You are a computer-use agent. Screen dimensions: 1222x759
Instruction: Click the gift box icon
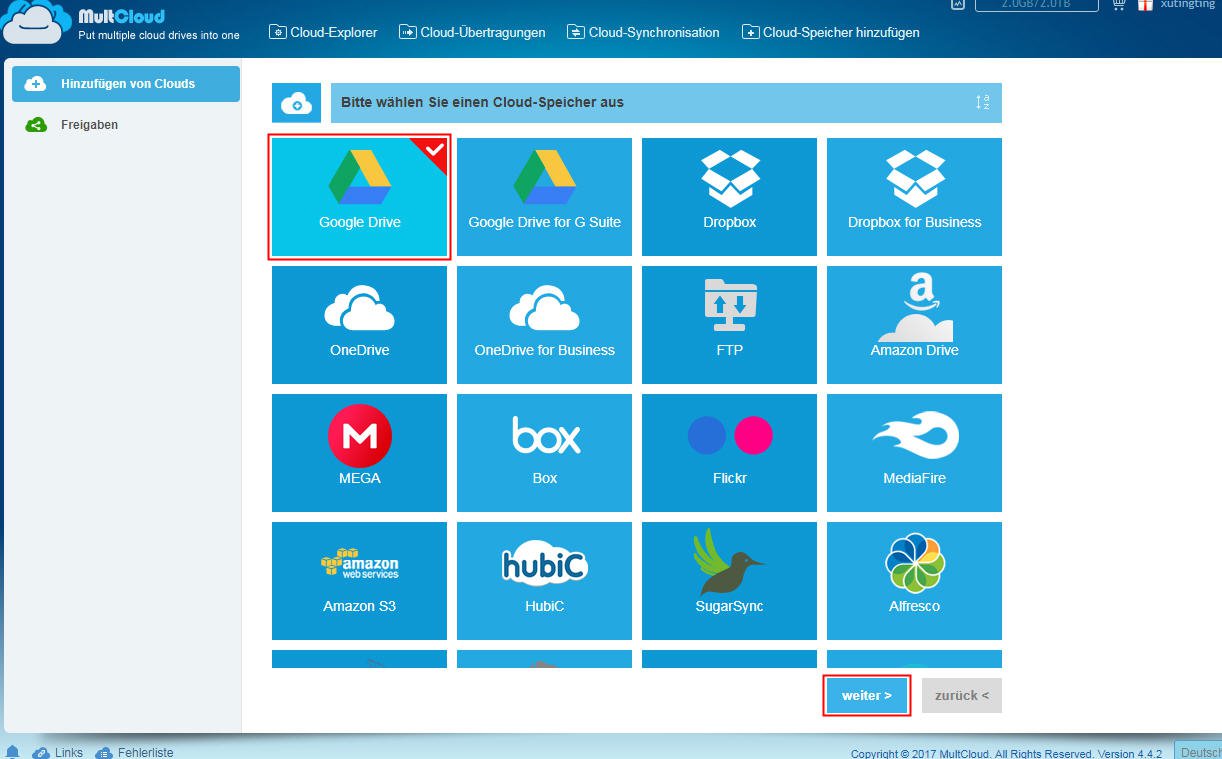1146,4
